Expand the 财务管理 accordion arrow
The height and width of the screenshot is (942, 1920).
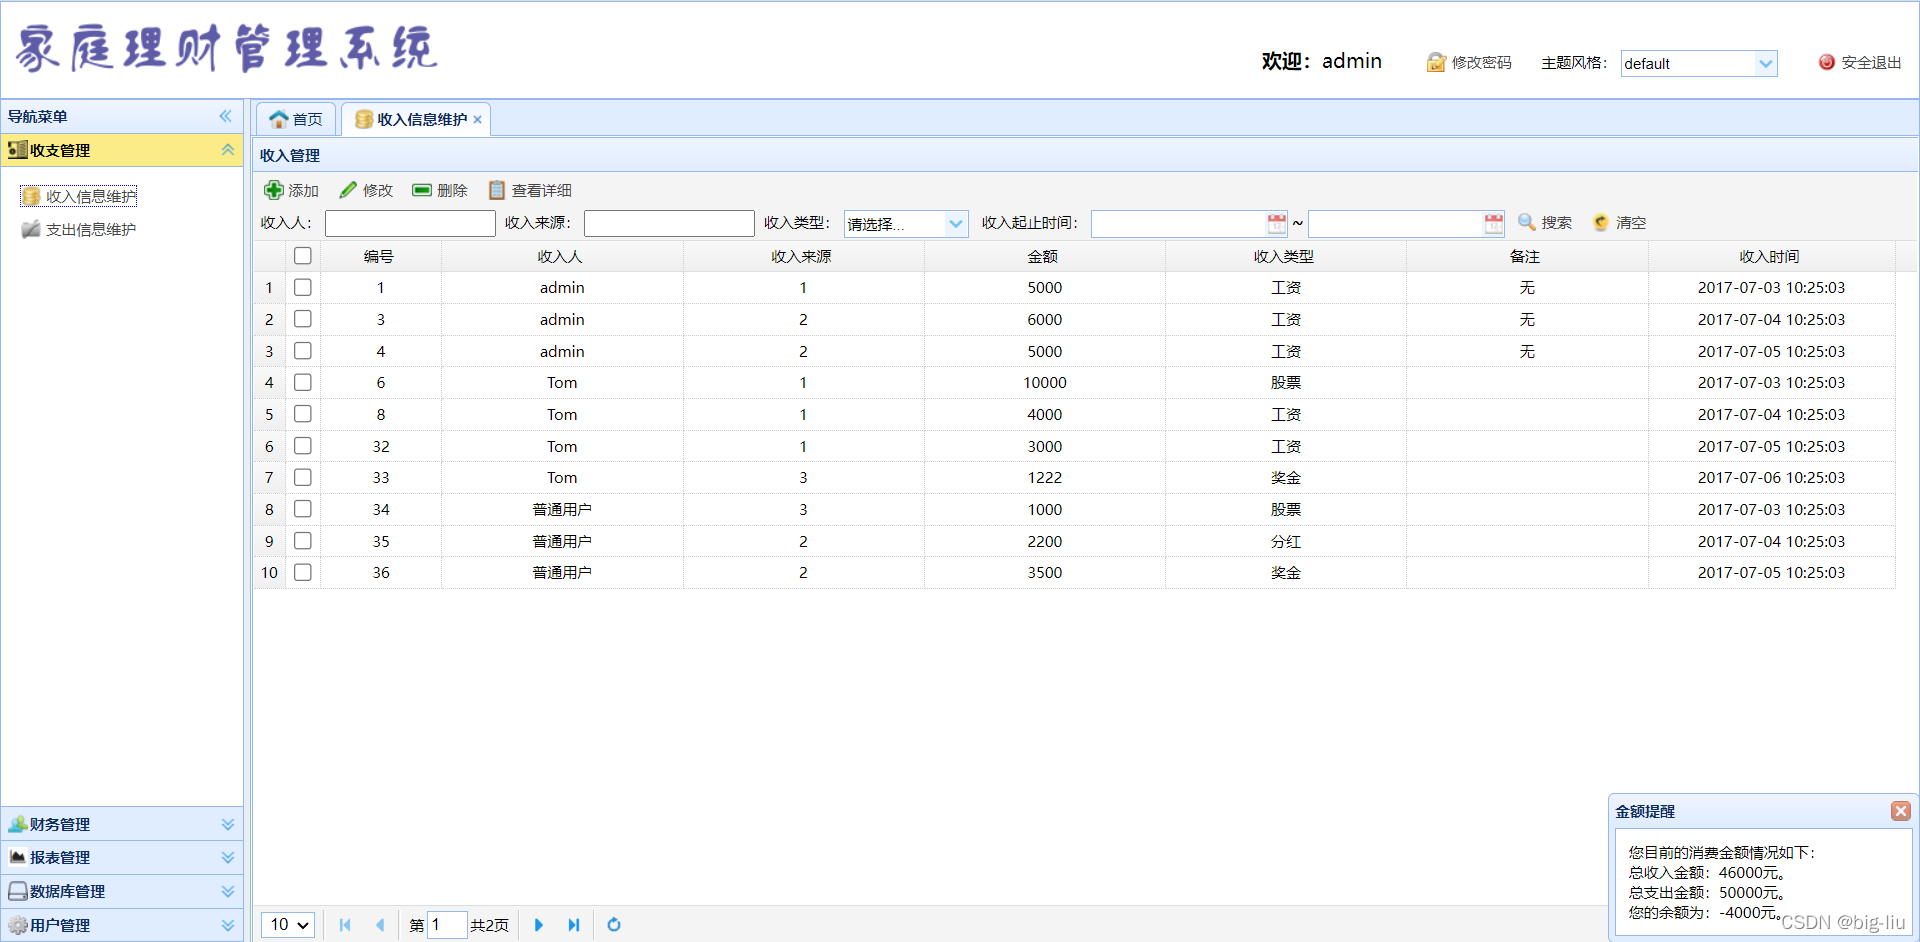(227, 824)
